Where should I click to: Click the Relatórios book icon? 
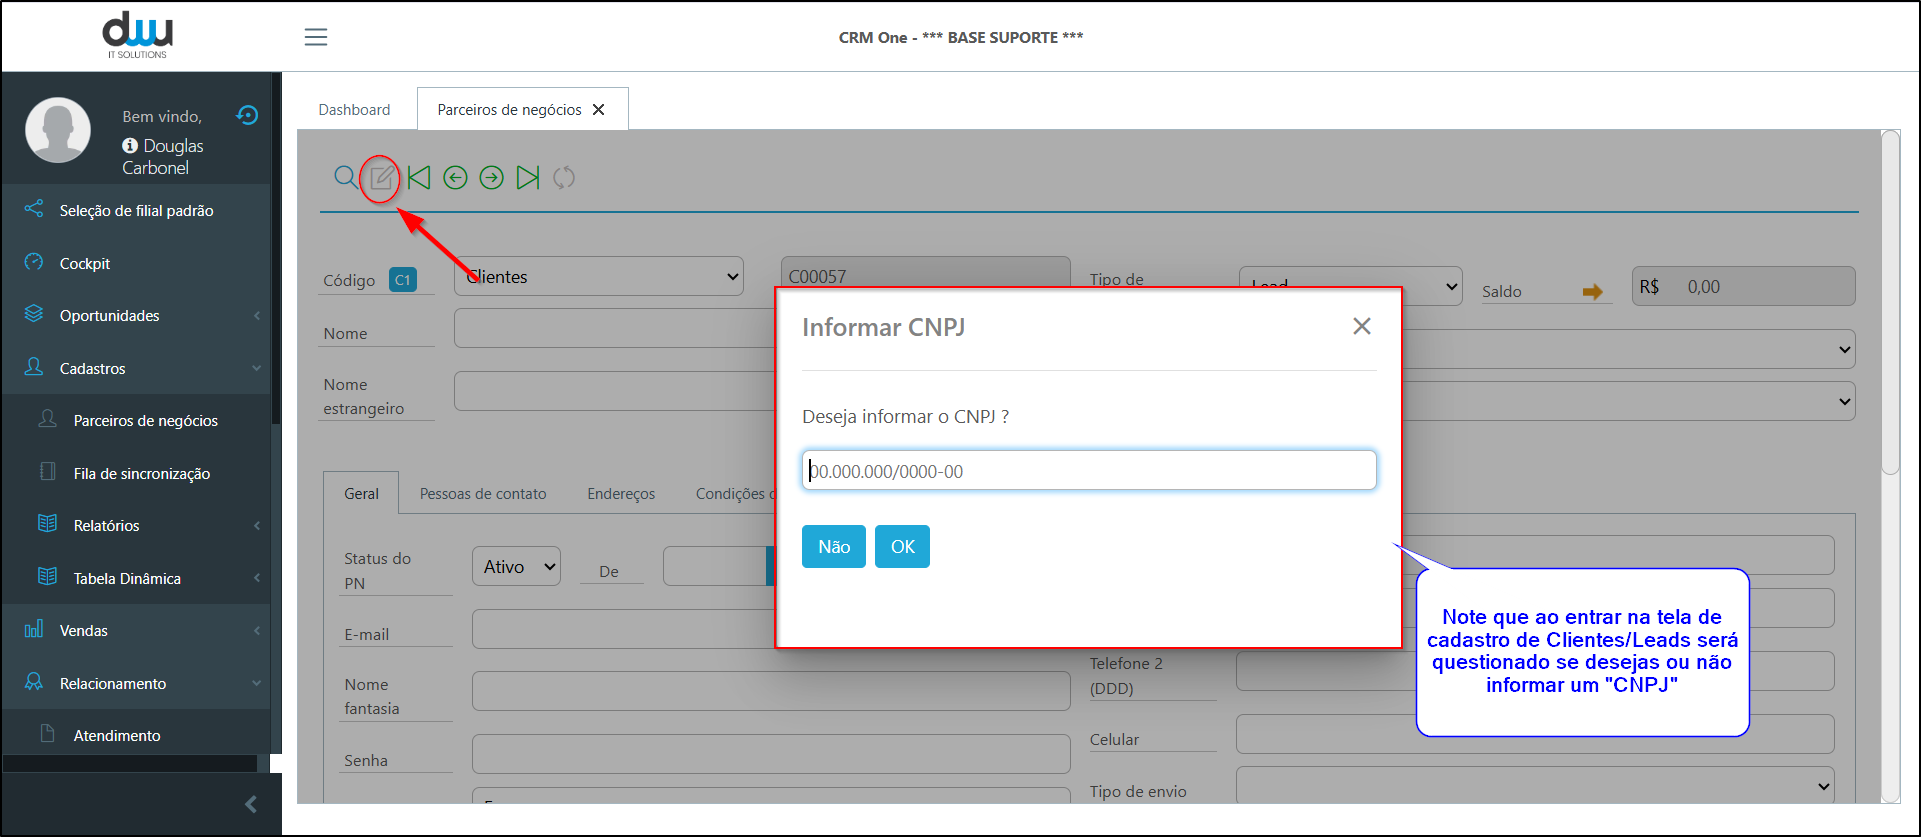[47, 524]
